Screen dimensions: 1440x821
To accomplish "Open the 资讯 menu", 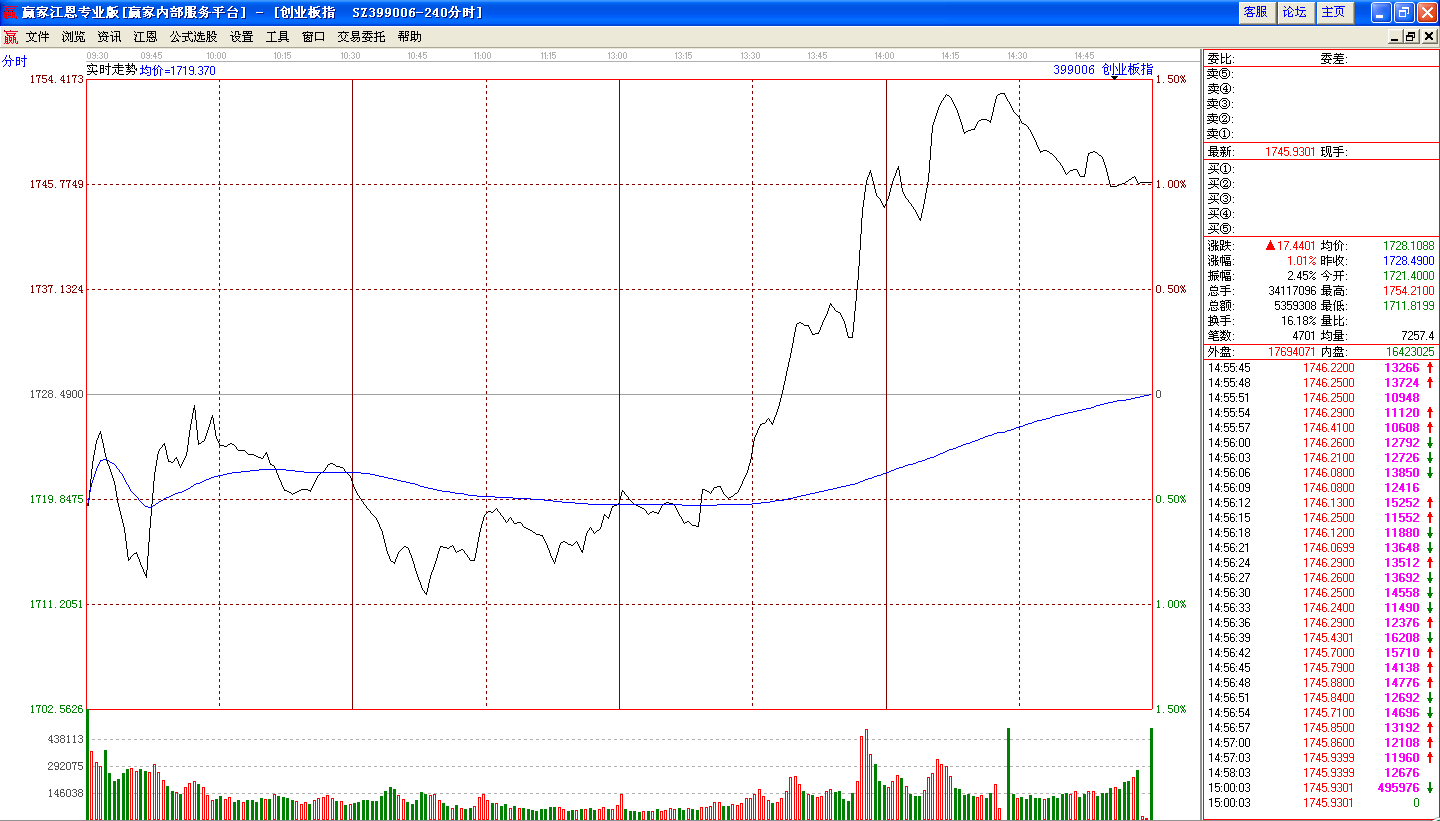I will (109, 37).
